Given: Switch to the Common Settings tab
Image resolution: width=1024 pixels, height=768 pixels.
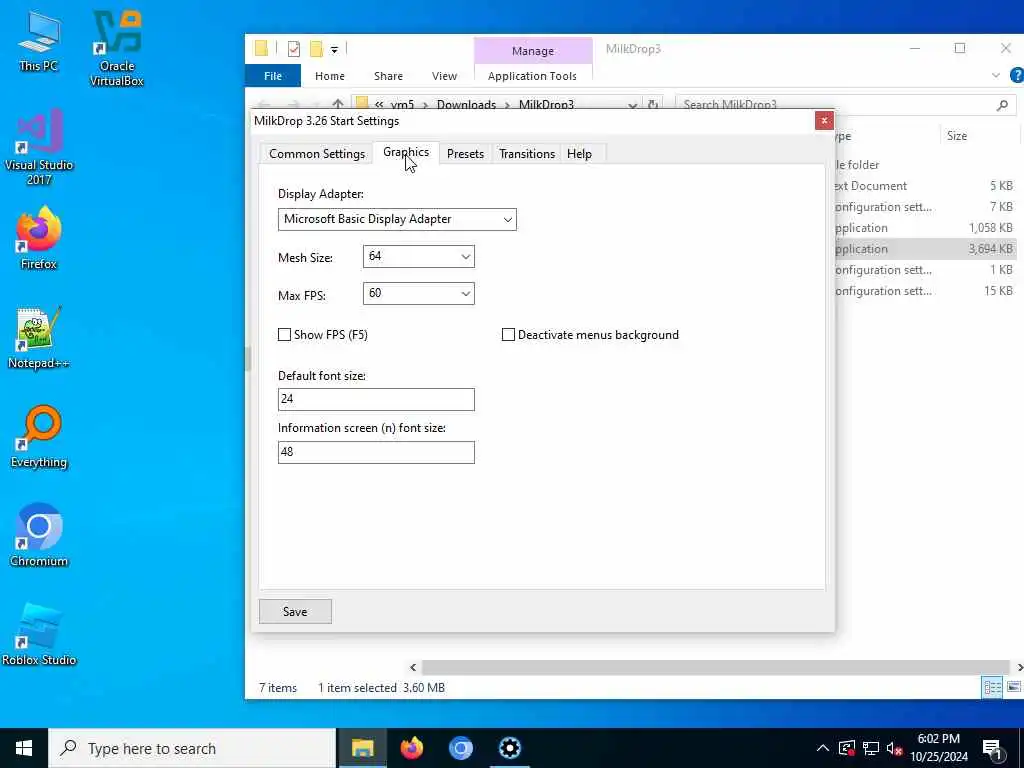Looking at the screenshot, I should [317, 154].
